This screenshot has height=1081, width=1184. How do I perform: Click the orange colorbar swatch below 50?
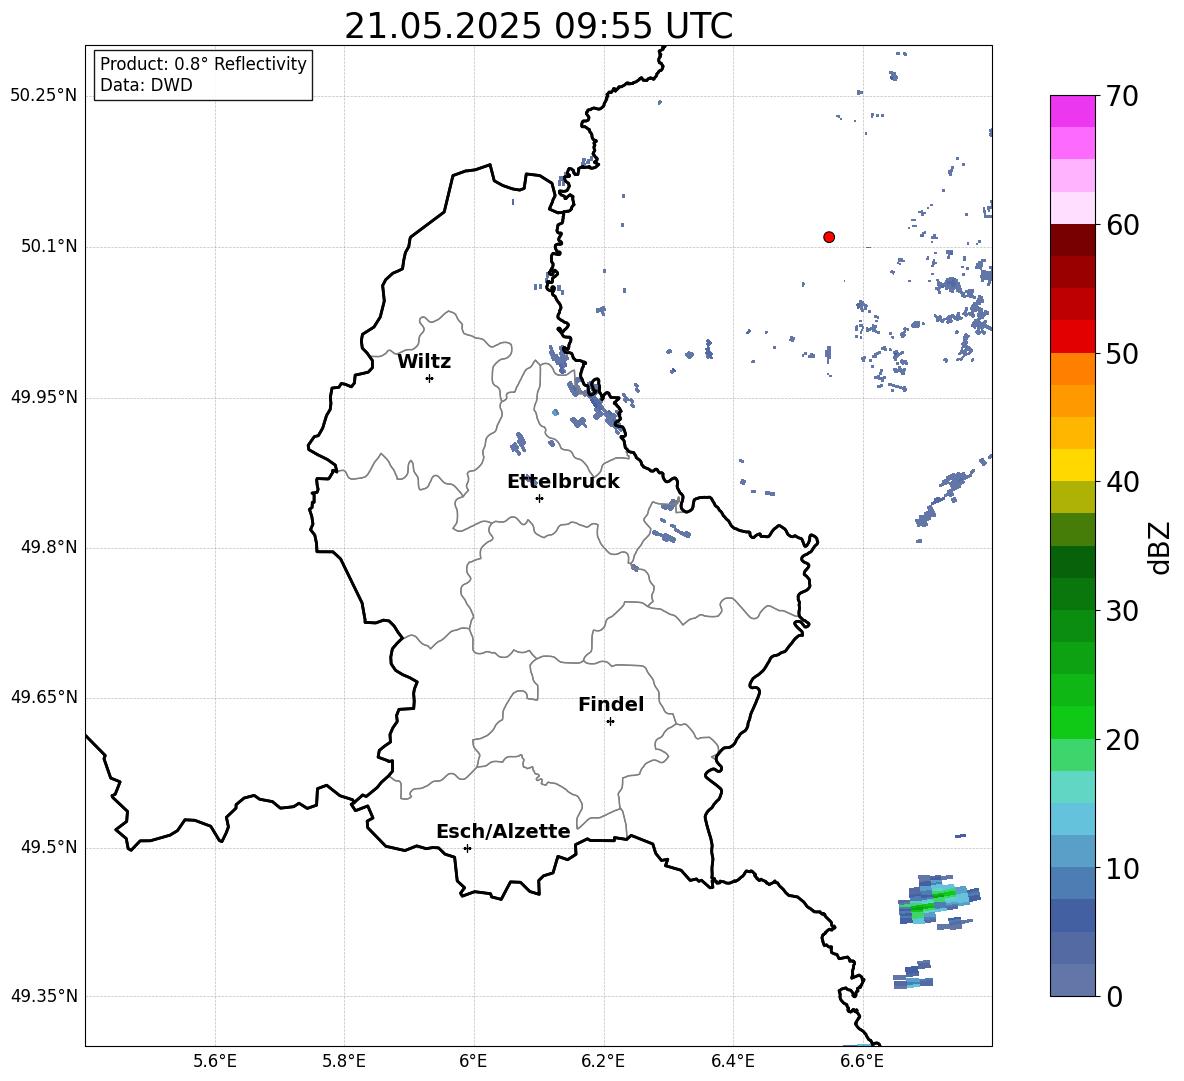point(1073,369)
